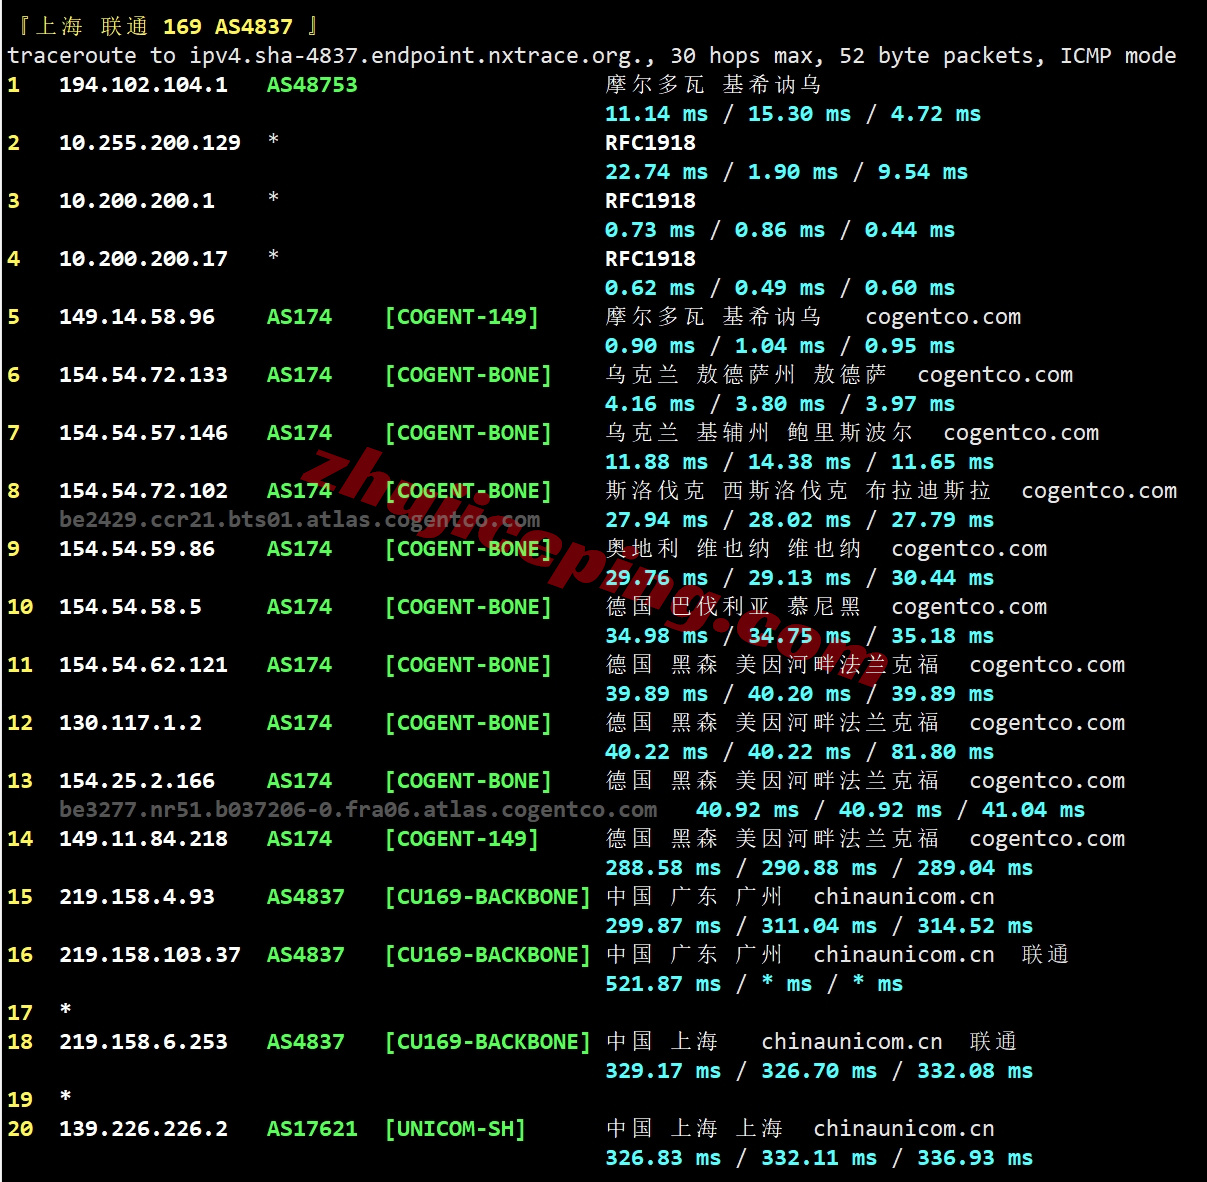Click latency 288.58 ms on hop 14
The height and width of the screenshot is (1182, 1207).
(663, 868)
